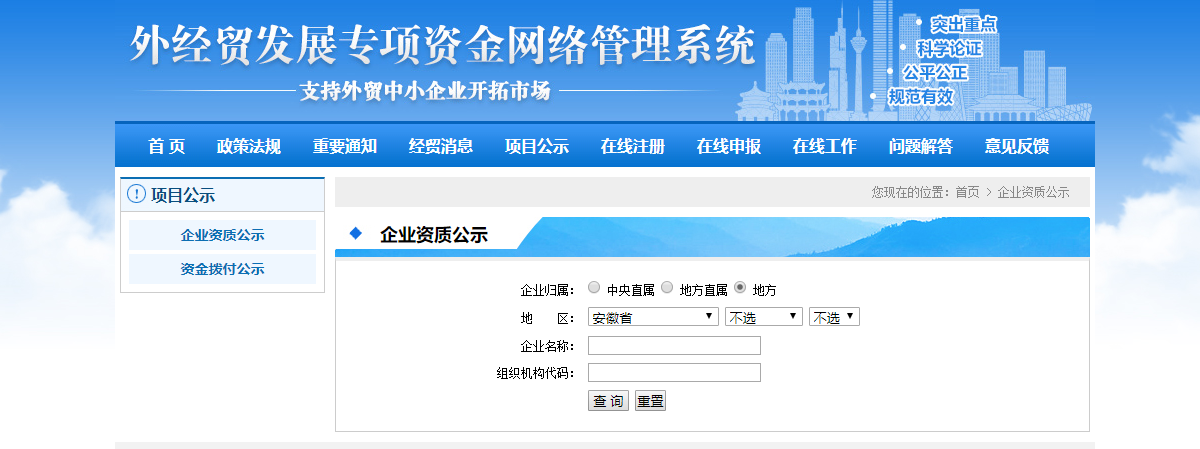Viewport: 1200px width, 449px height.
Task: Click the 查询 search button
Action: coord(608,401)
